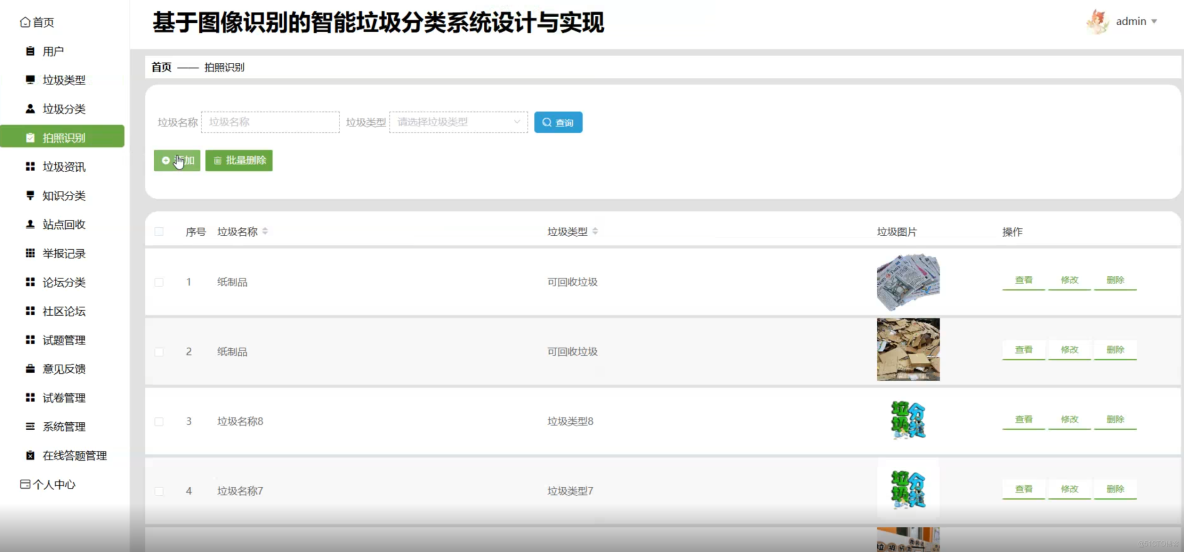Open the 系统管理 menu item

point(63,427)
